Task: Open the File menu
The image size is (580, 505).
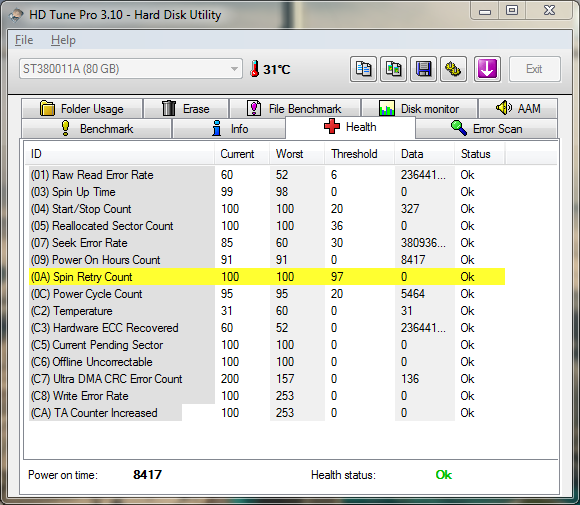Action: (24, 40)
